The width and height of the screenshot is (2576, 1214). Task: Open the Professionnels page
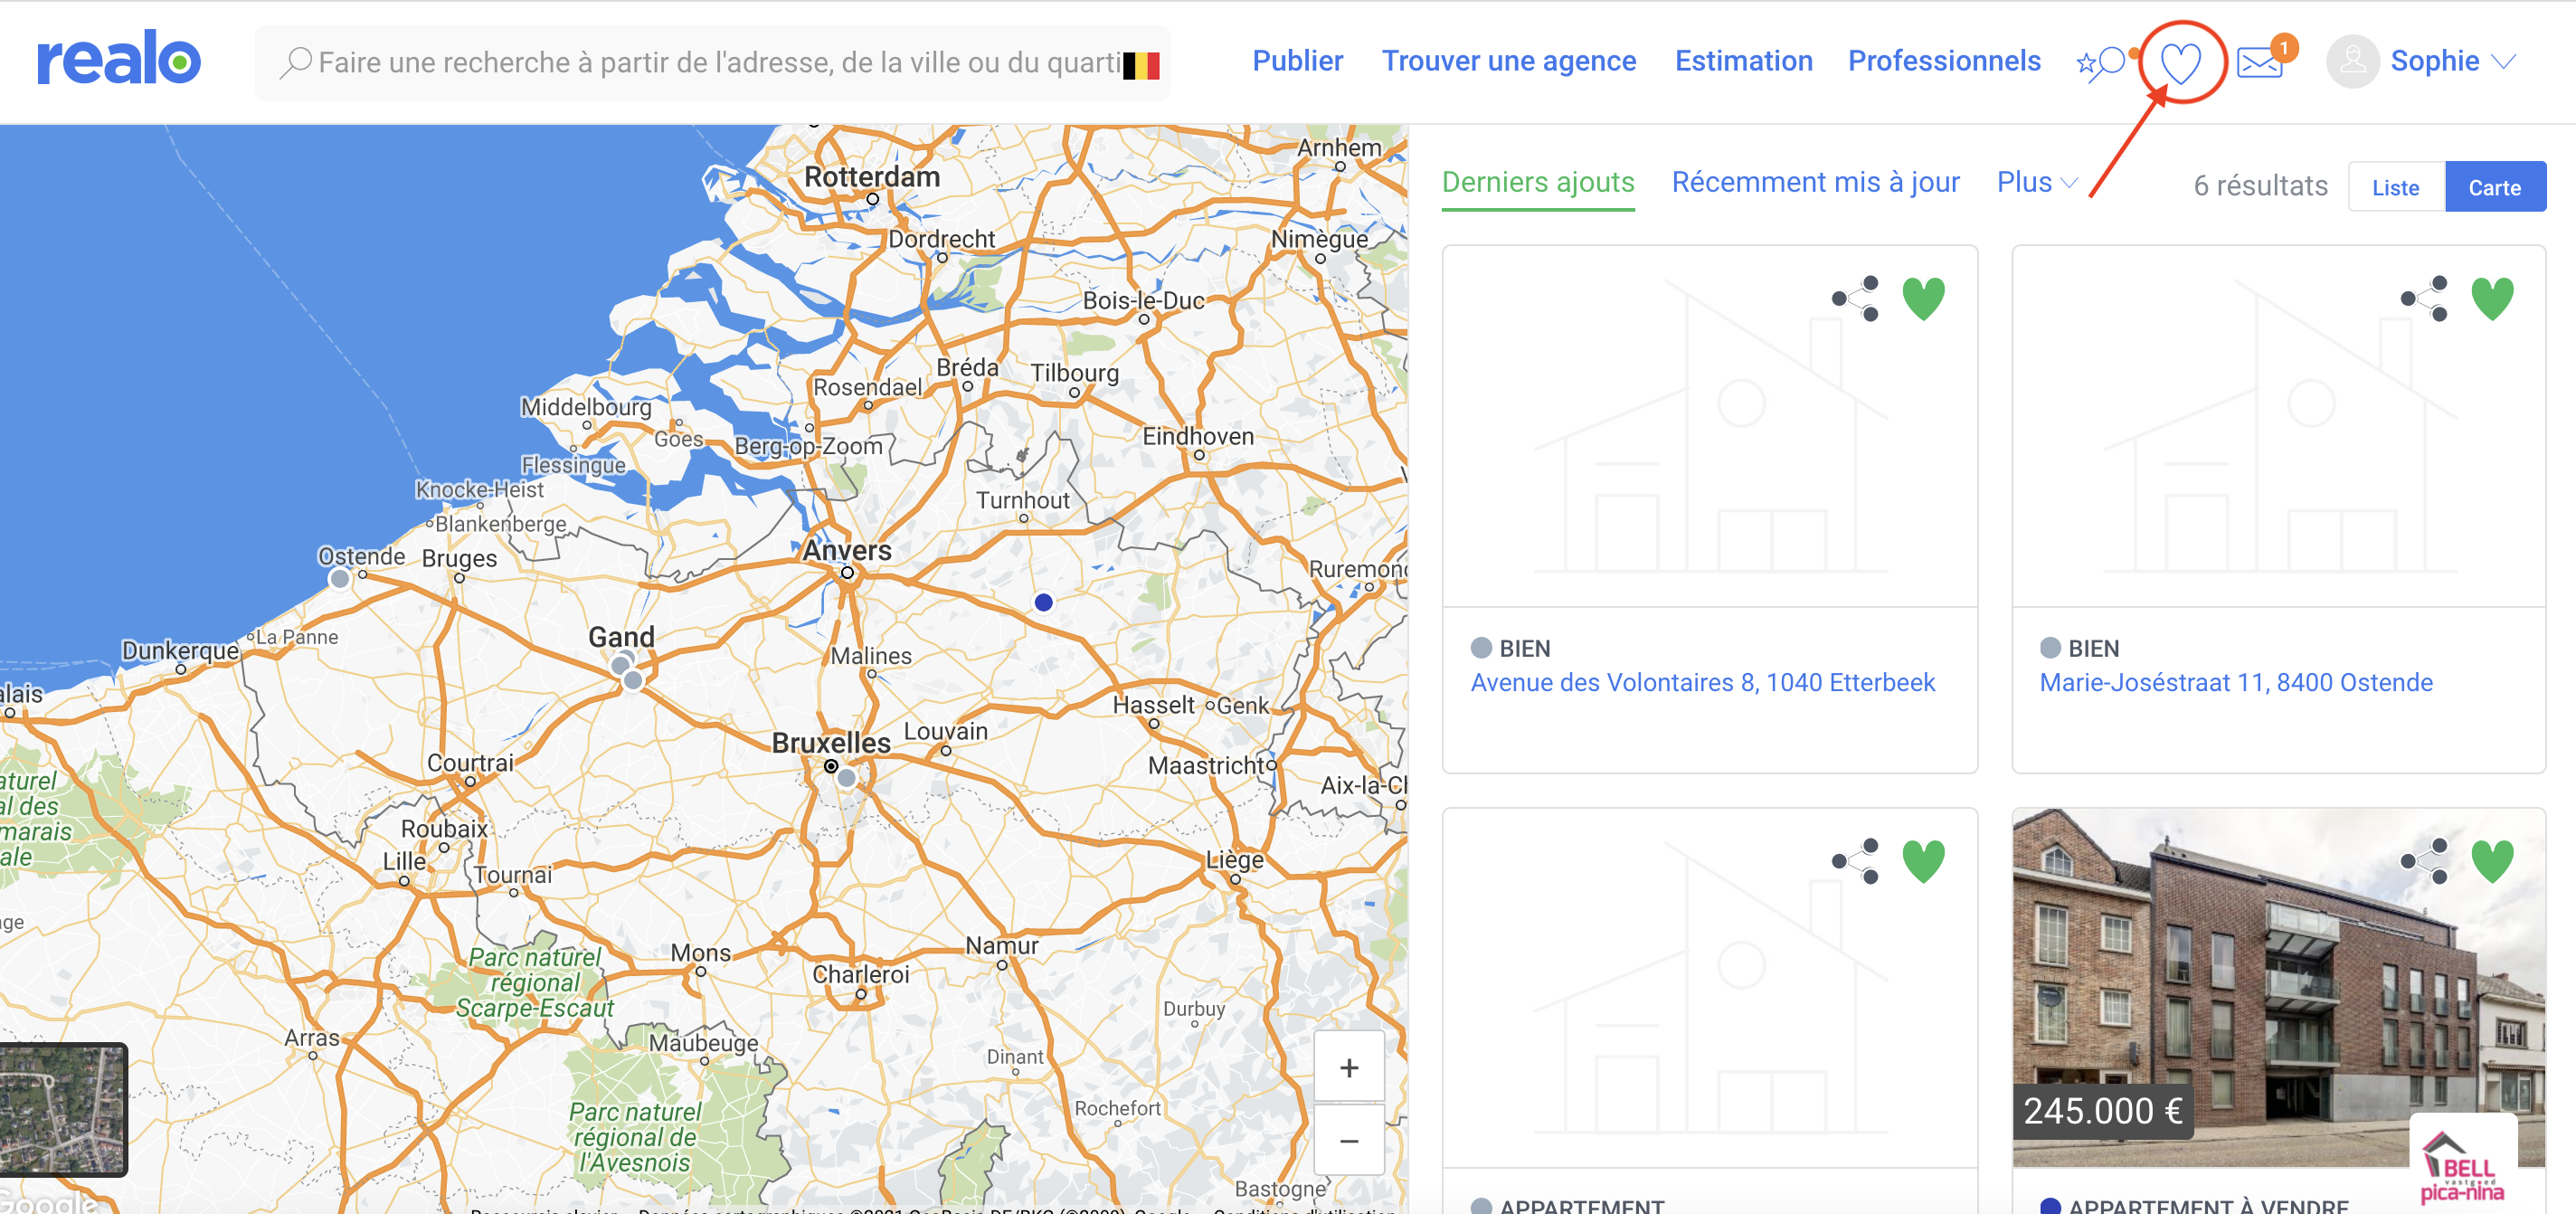click(1943, 61)
